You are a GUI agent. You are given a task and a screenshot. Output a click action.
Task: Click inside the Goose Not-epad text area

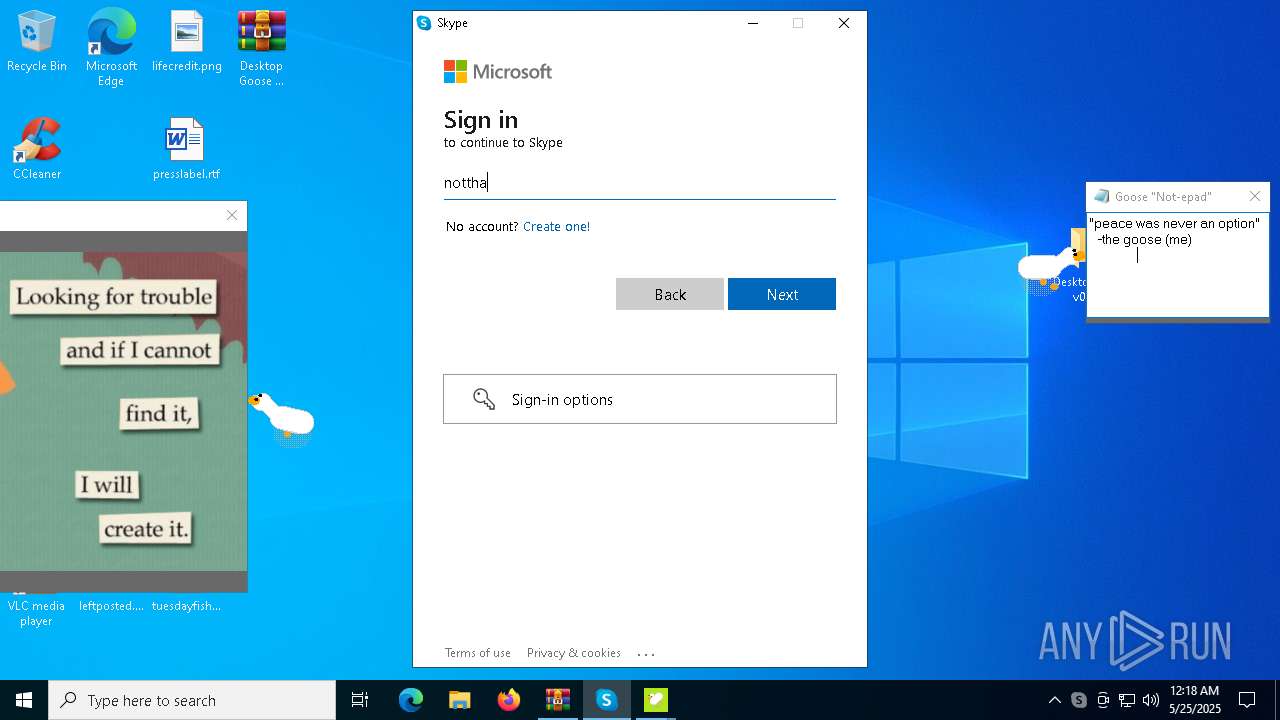pos(1178,265)
